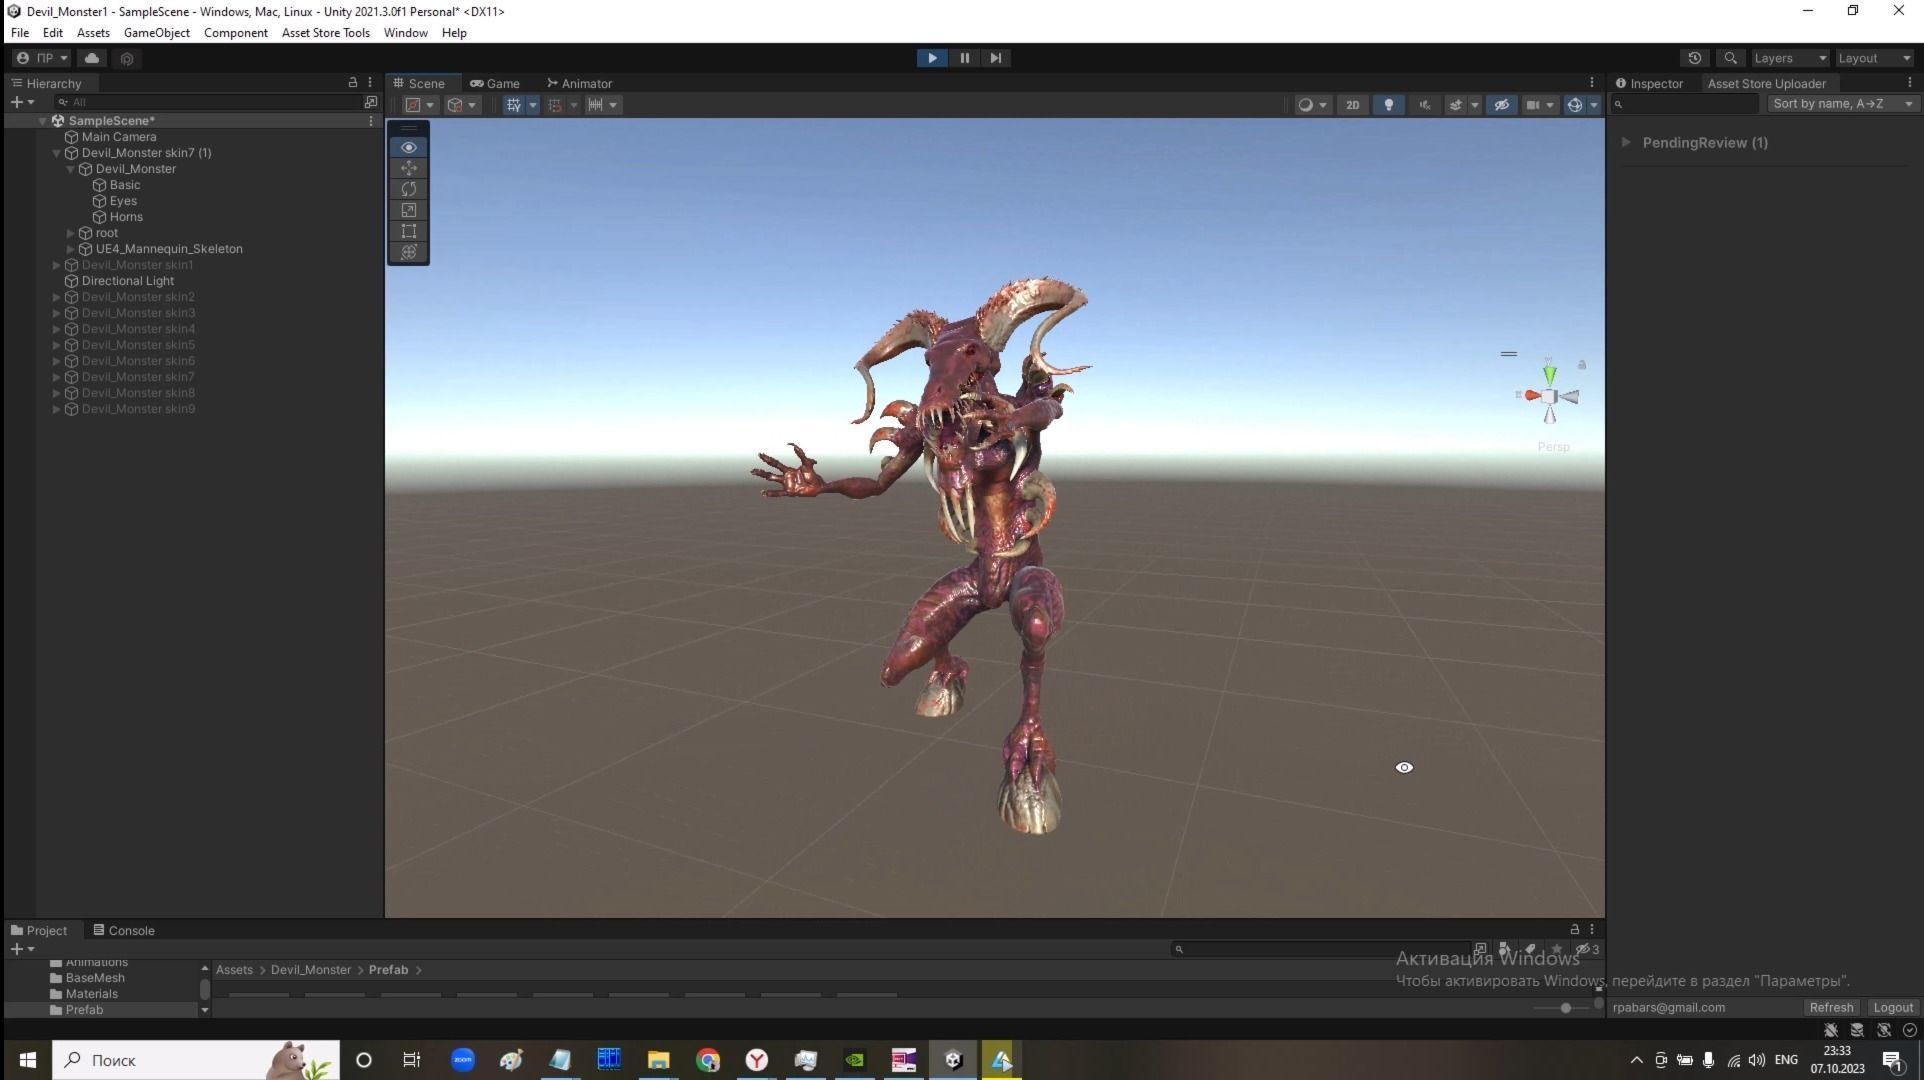Expand UE4_Mannequin_Skeleton node

point(71,249)
